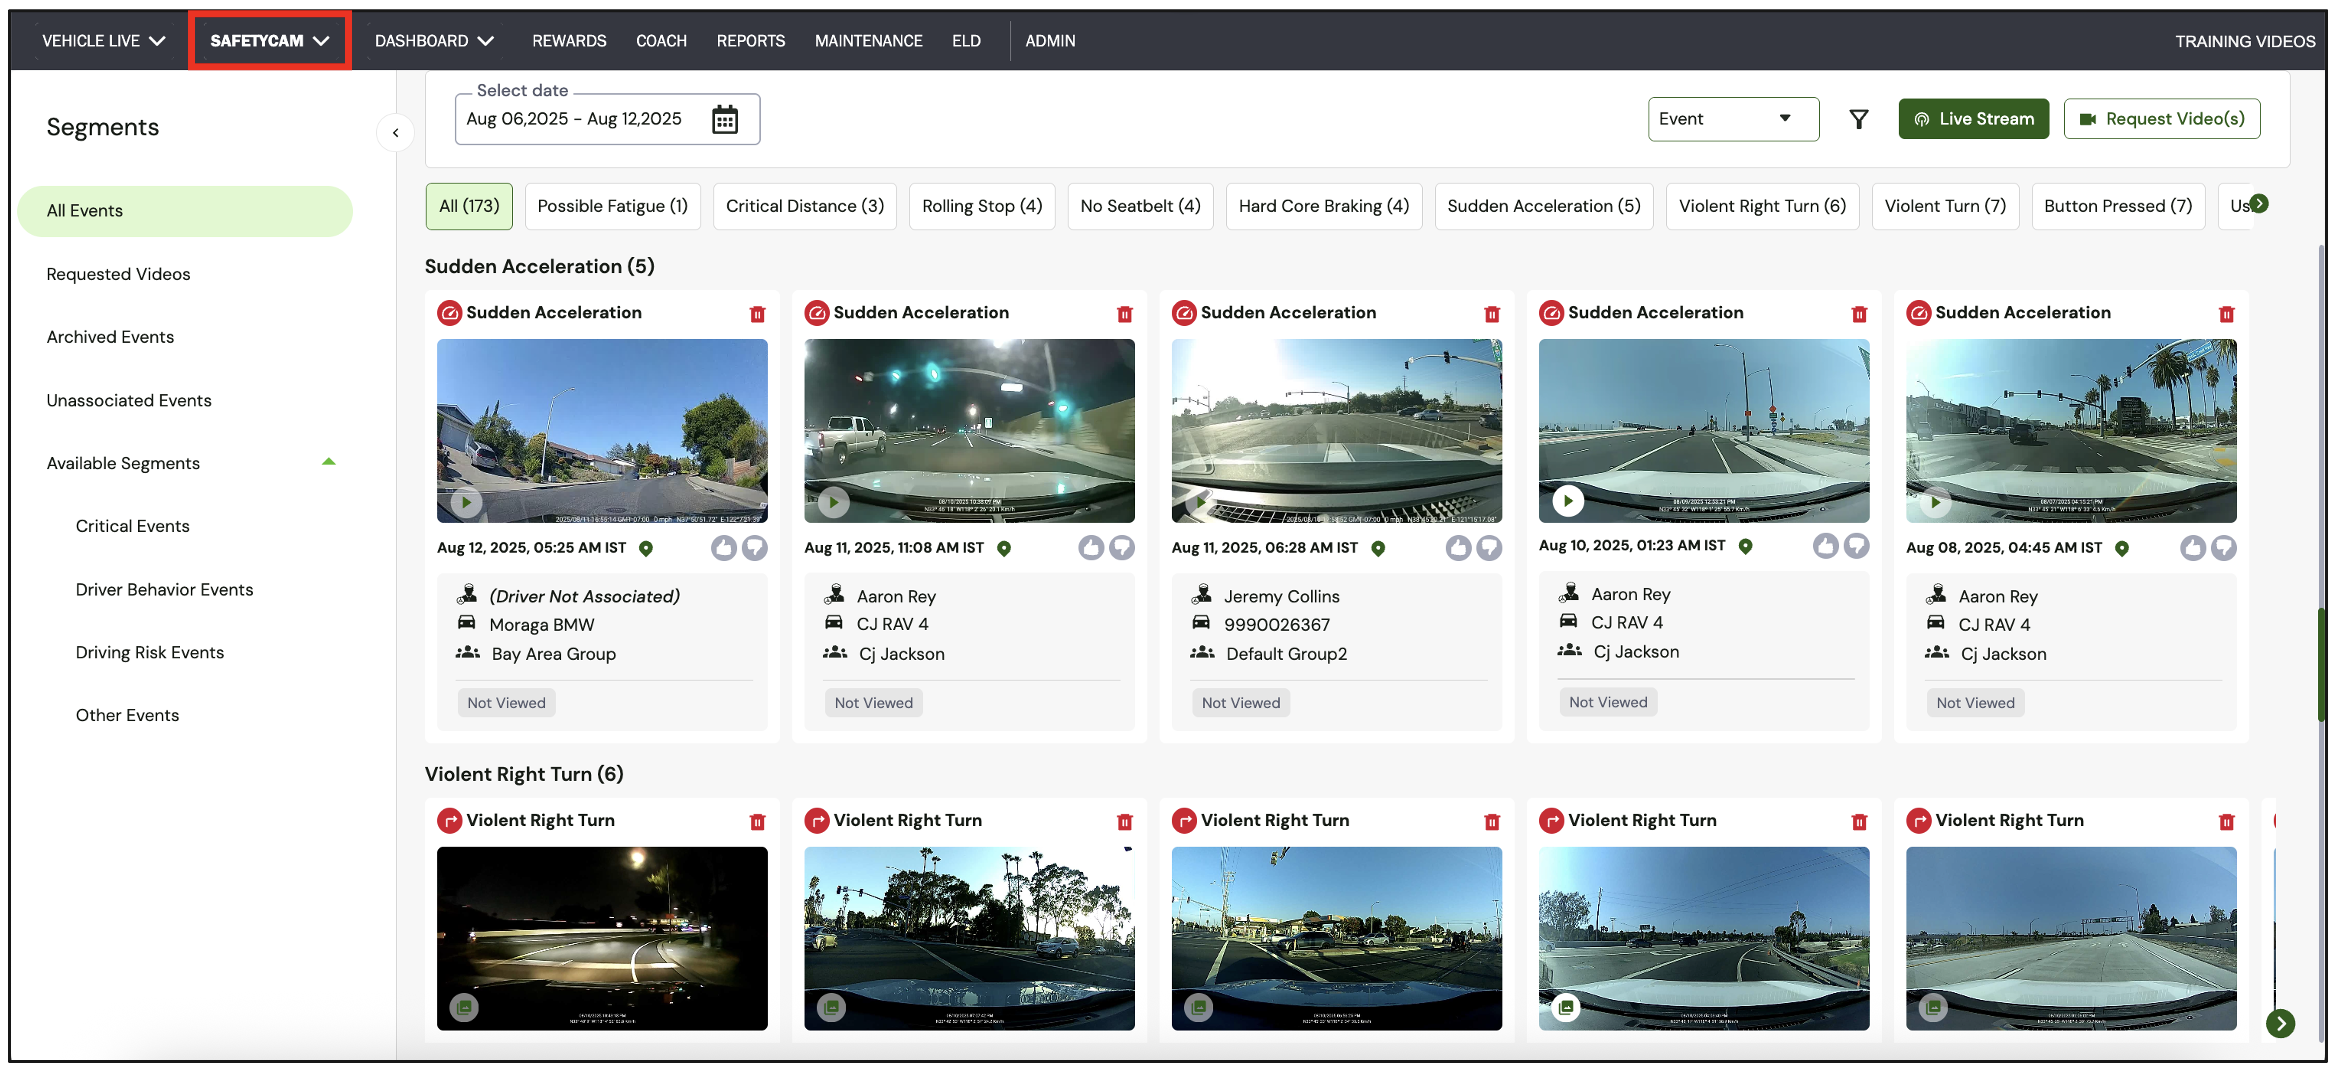The image size is (2338, 1072).
Task: Click the filter funnel icon
Action: pyautogui.click(x=1858, y=120)
